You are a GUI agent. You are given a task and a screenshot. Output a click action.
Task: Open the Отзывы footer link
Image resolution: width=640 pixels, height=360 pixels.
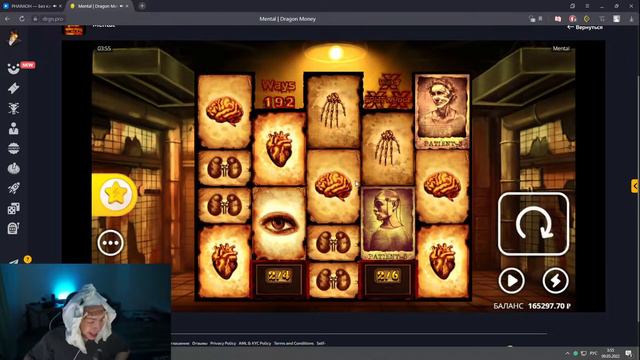tap(200, 343)
